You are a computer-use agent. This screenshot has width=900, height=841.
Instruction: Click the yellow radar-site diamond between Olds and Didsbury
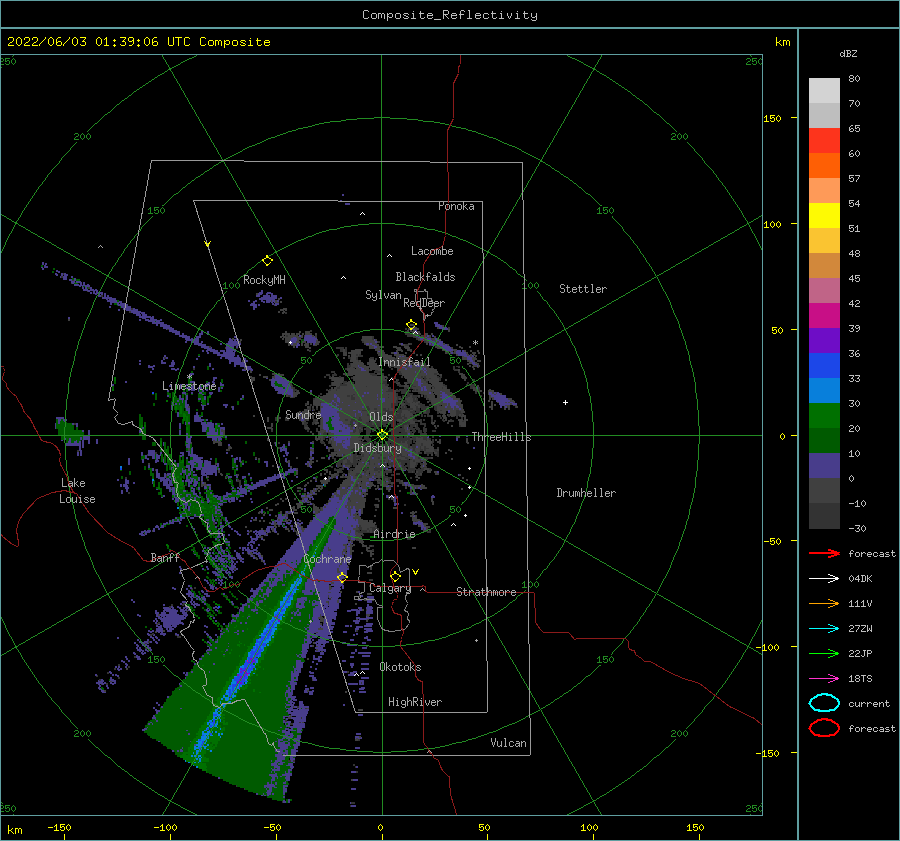[x=382, y=435]
